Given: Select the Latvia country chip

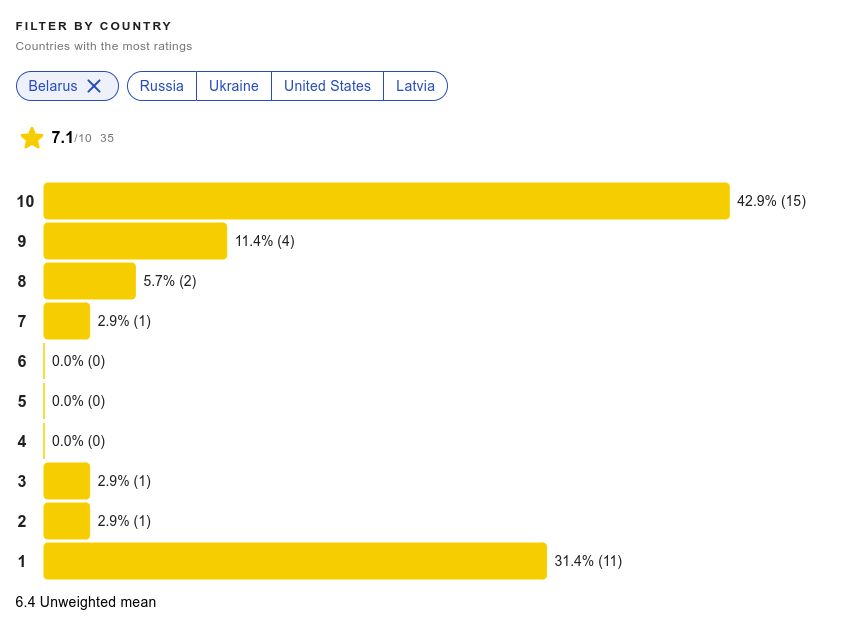Looking at the screenshot, I should [415, 86].
